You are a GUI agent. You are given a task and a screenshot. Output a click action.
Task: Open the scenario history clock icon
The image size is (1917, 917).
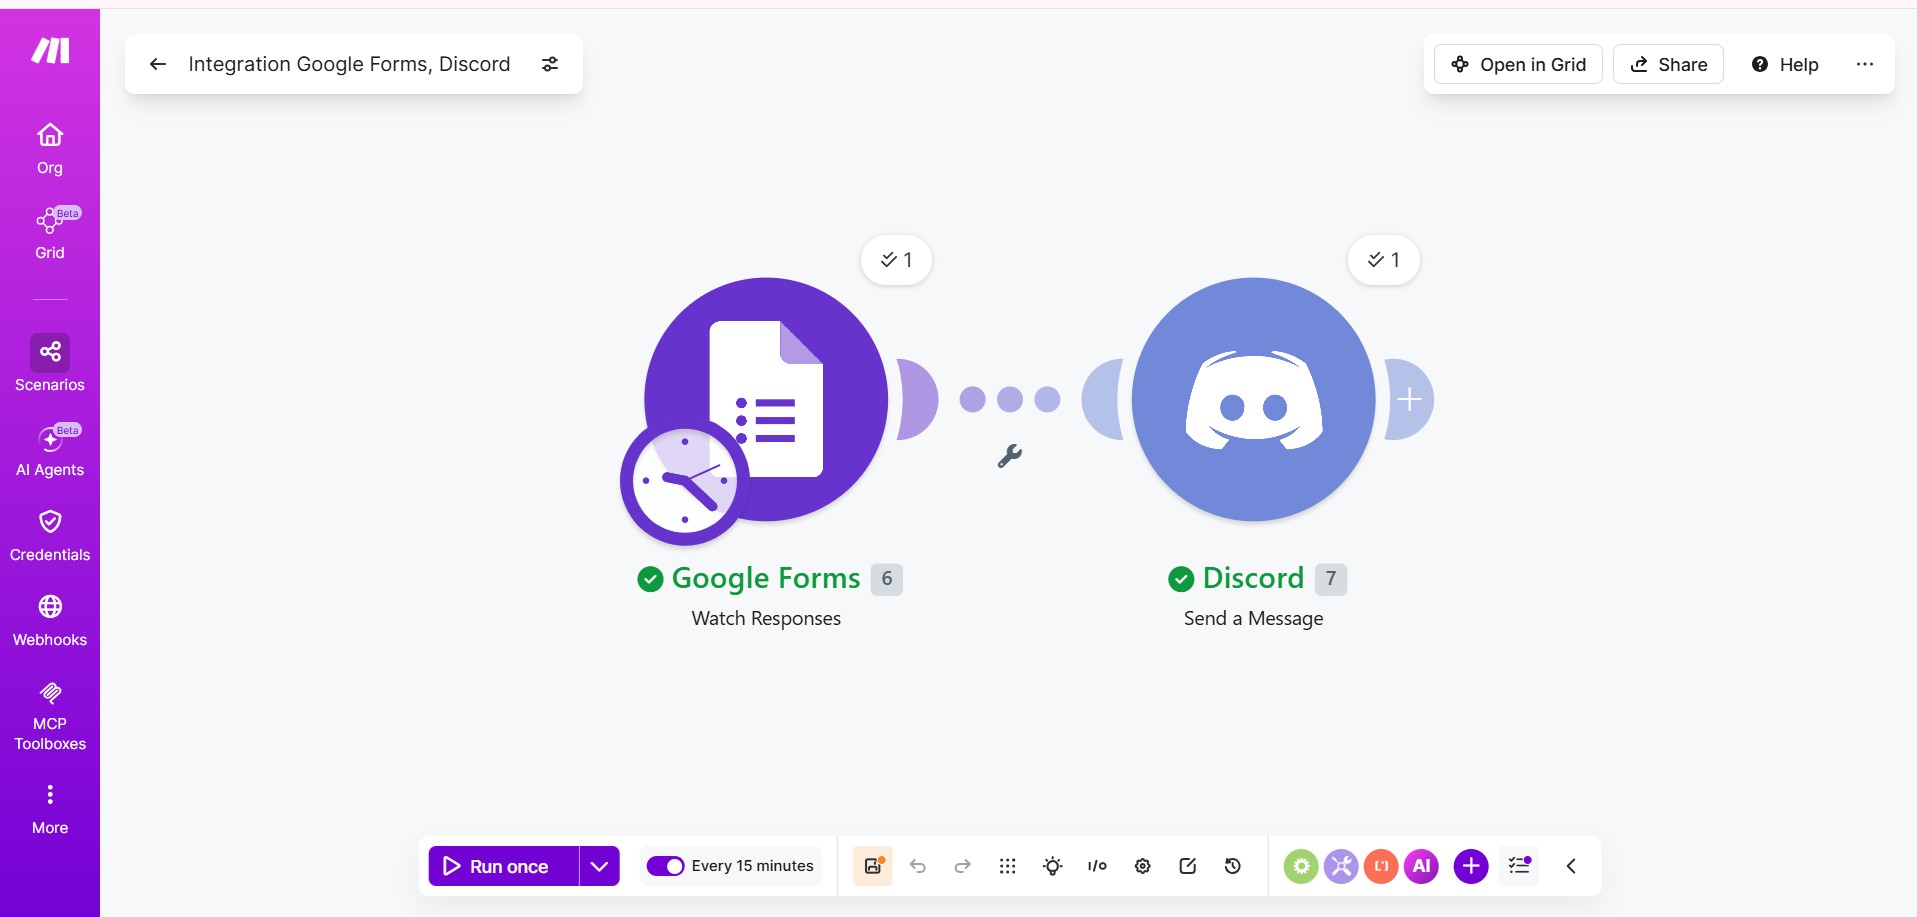tap(1233, 866)
